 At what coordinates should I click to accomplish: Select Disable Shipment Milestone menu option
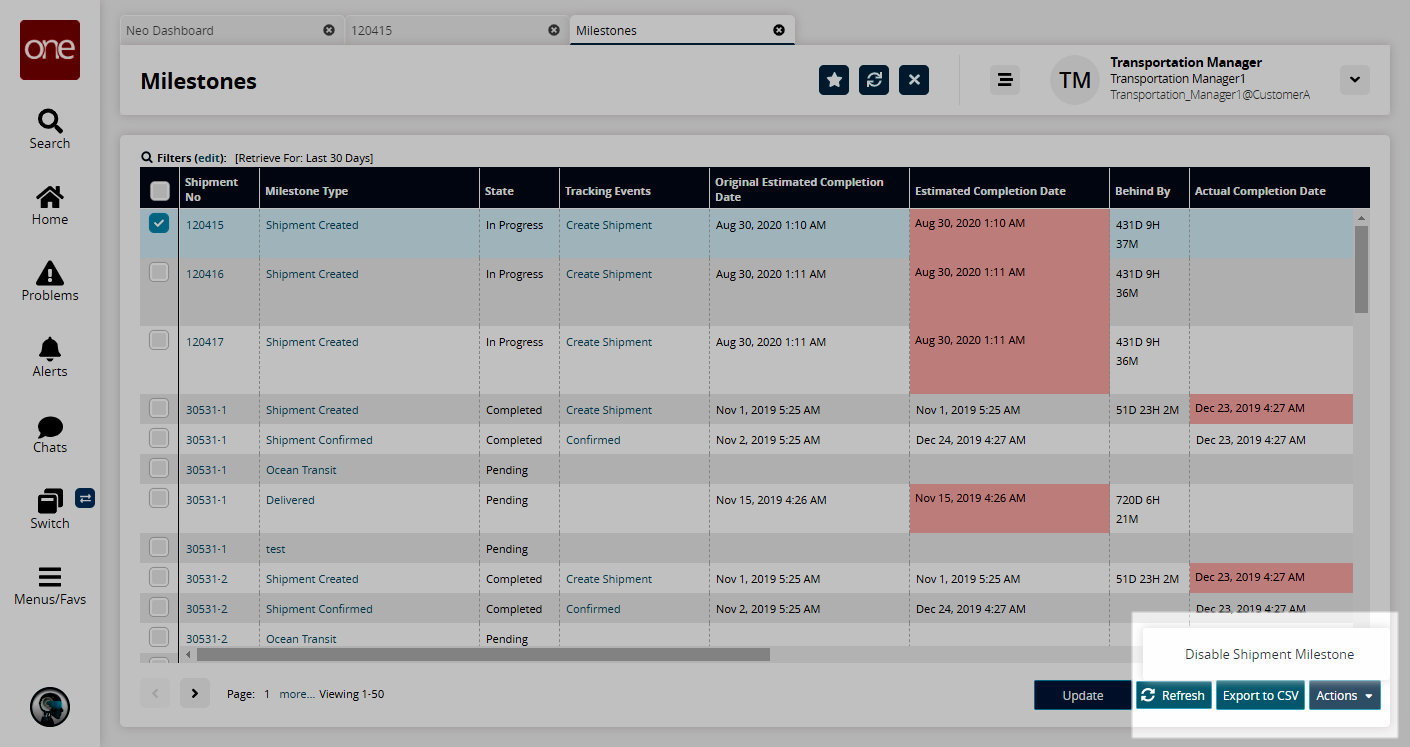[1269, 654]
